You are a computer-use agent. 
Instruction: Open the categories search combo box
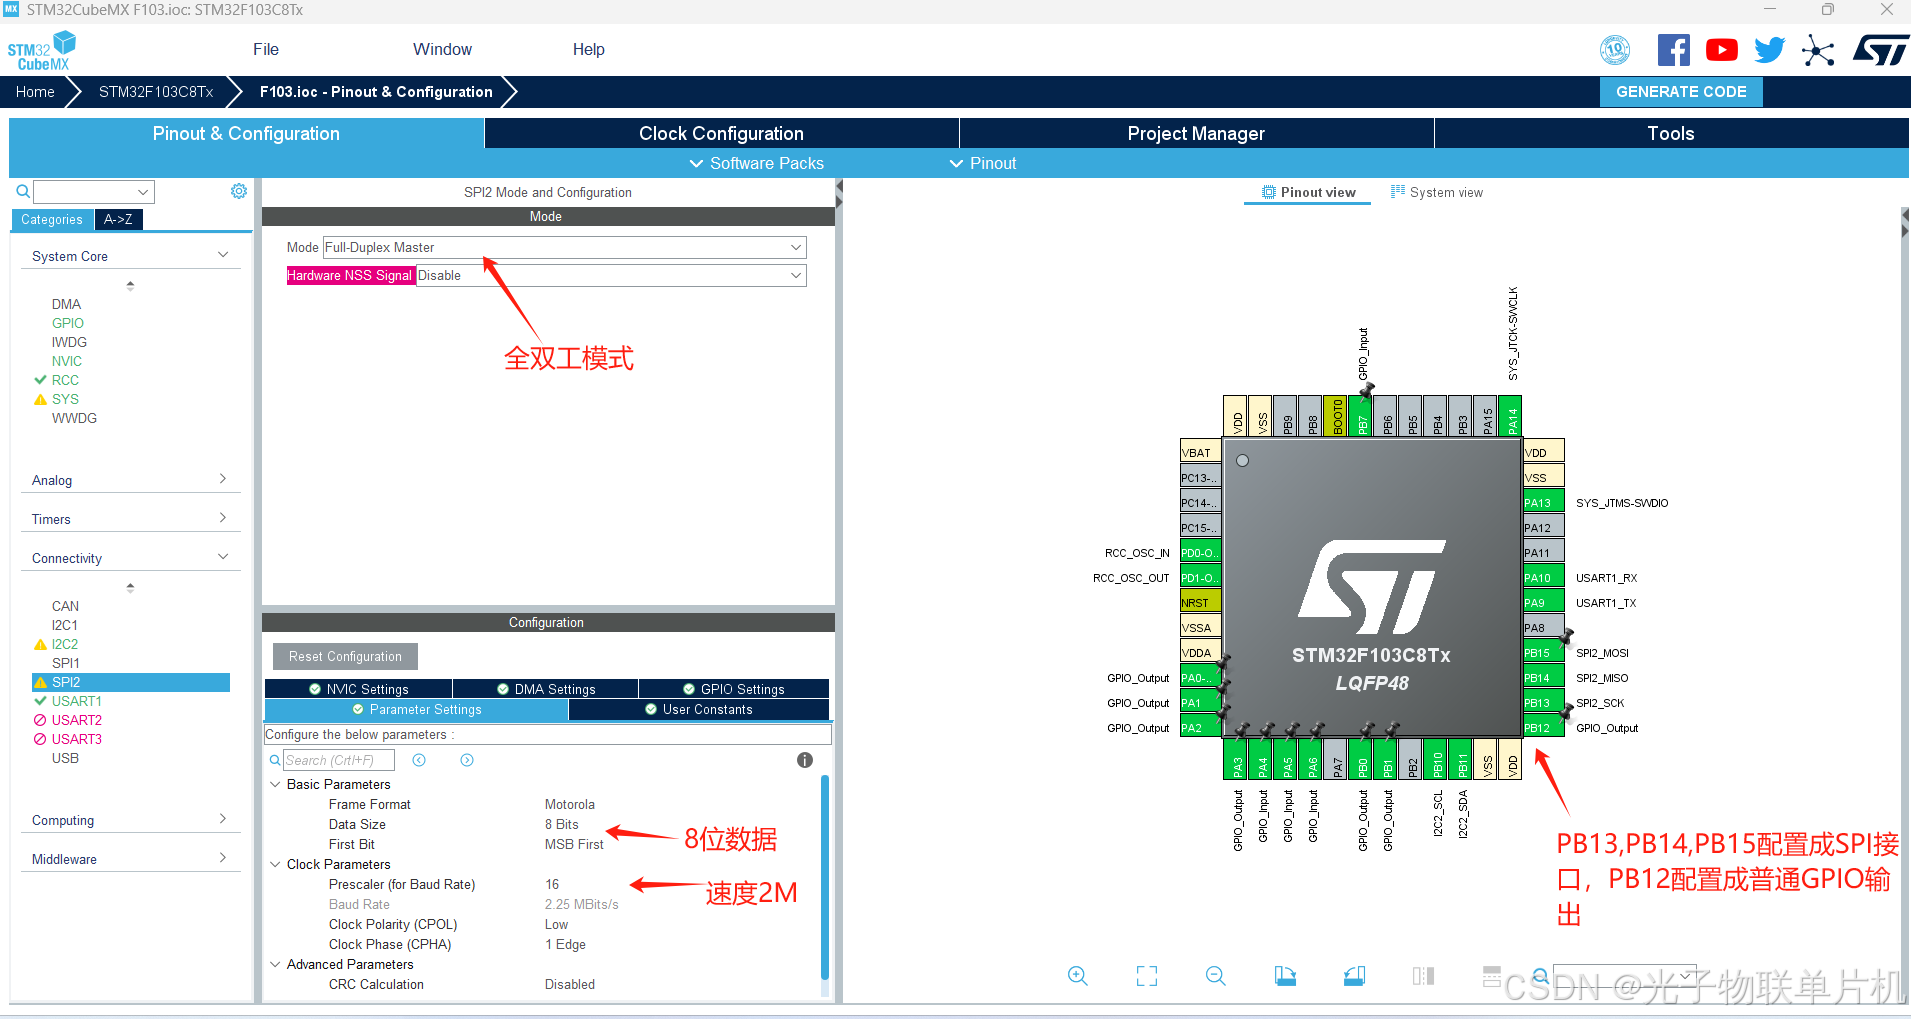(x=94, y=191)
